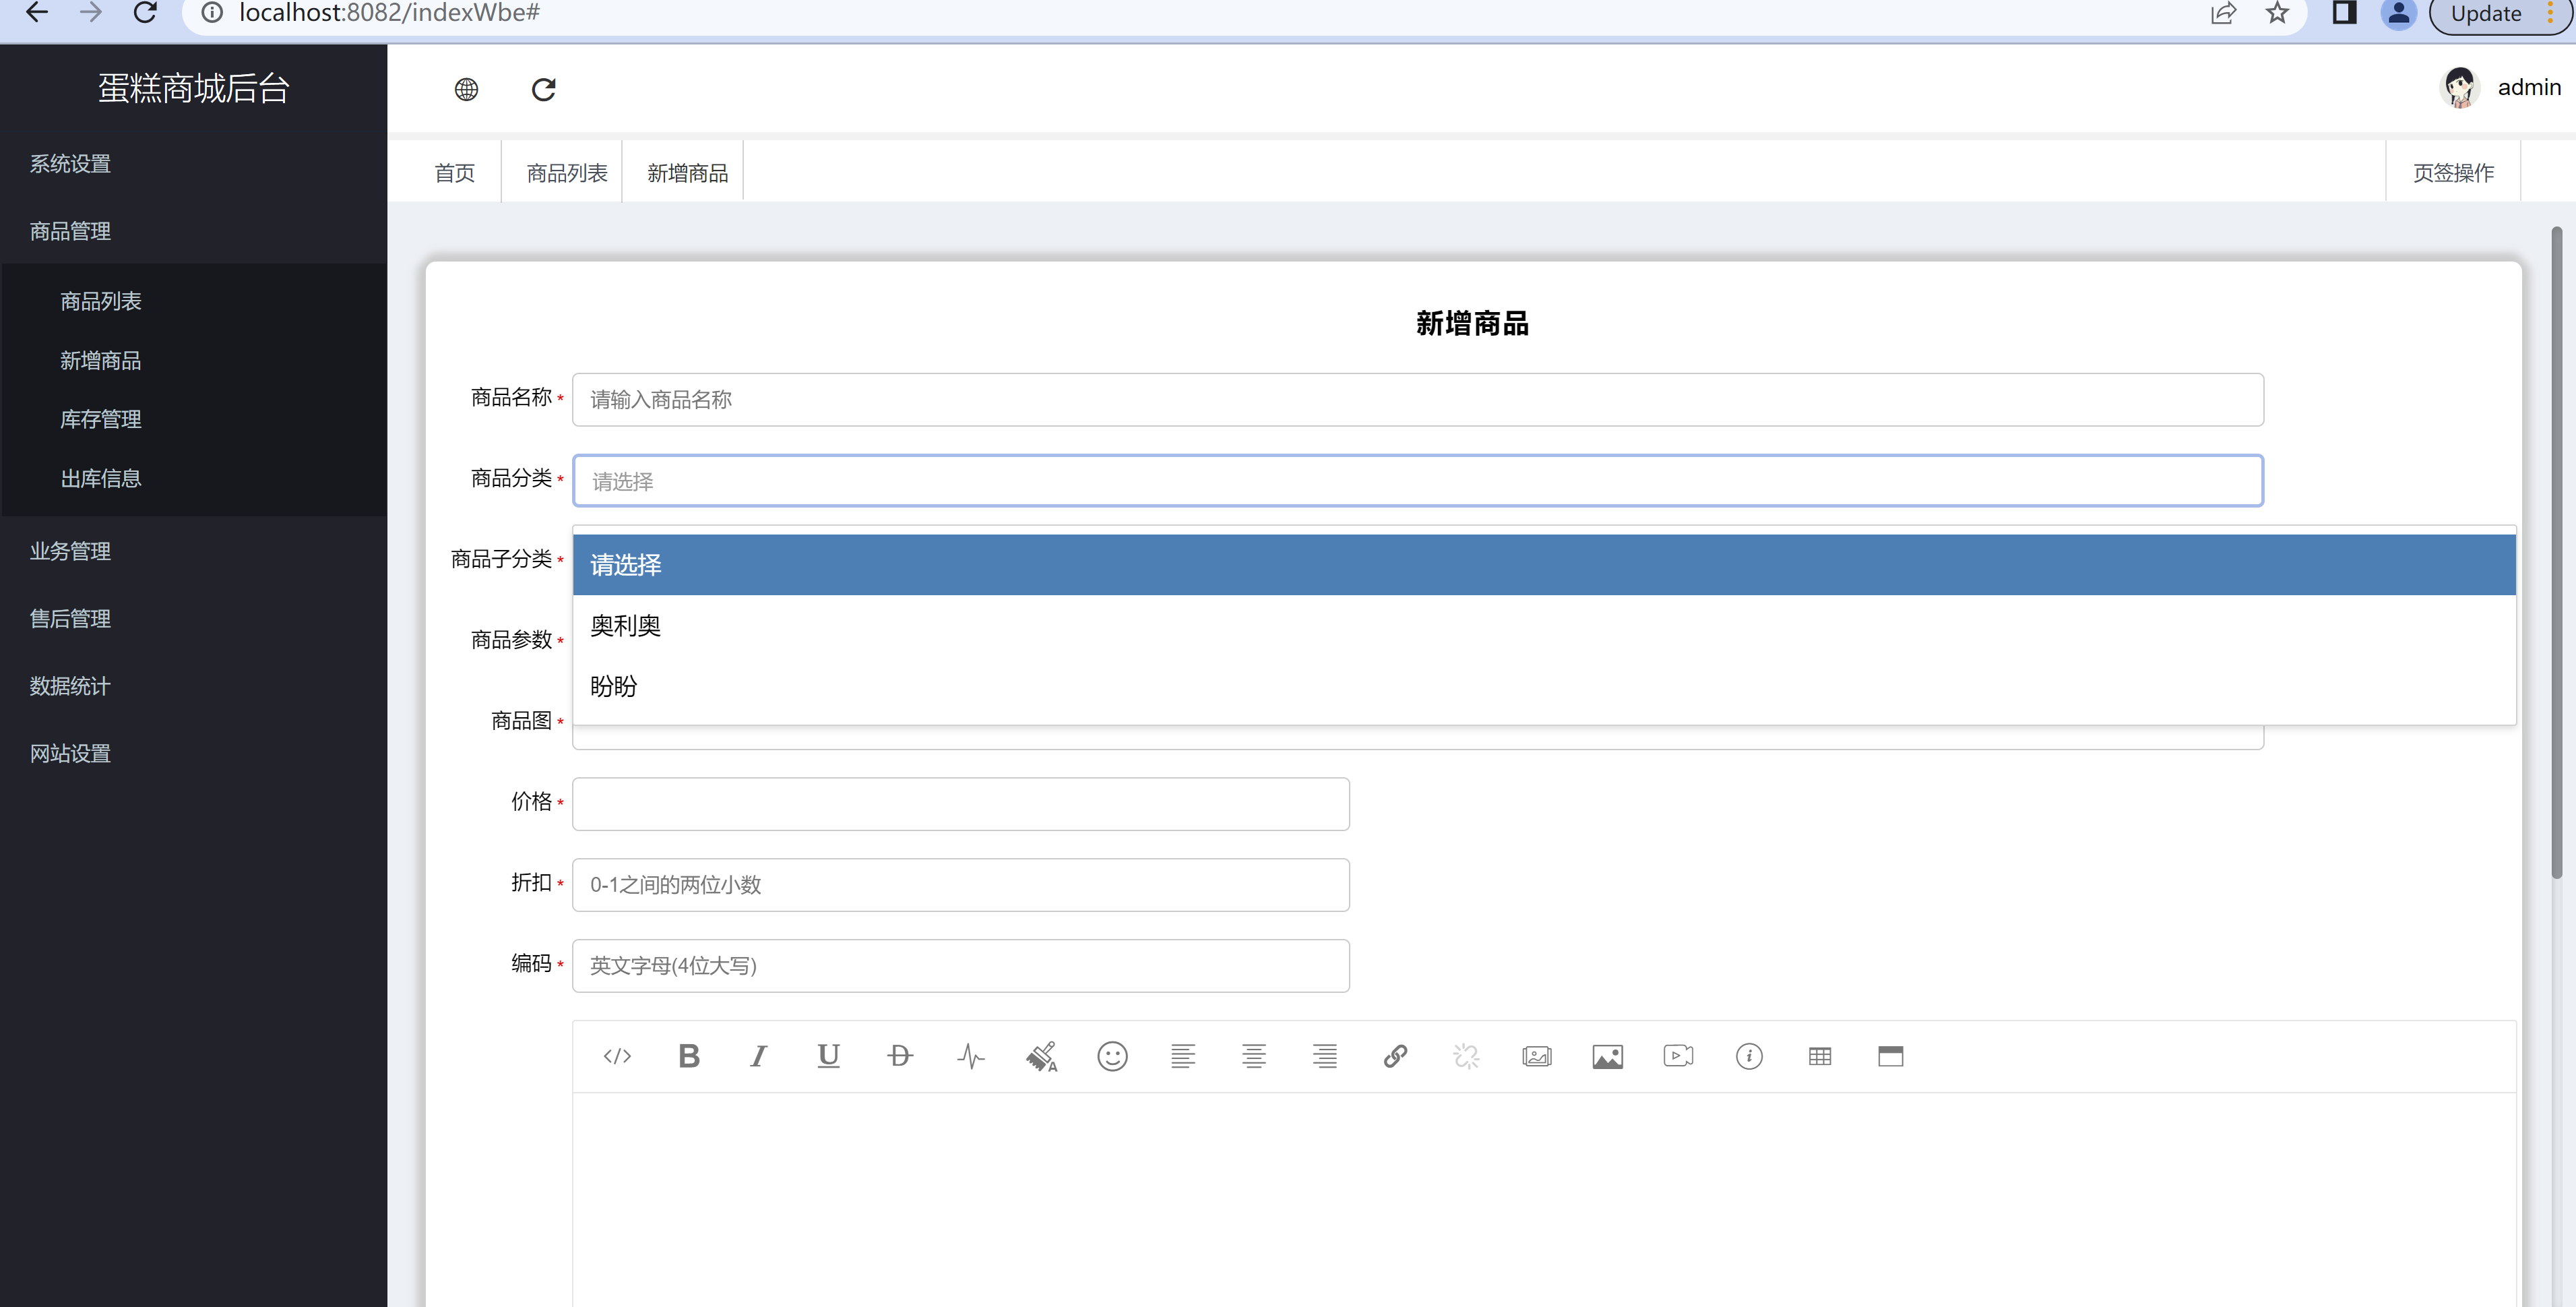2576x1307 pixels.
Task: Center align text in editor
Action: pos(1254,1056)
